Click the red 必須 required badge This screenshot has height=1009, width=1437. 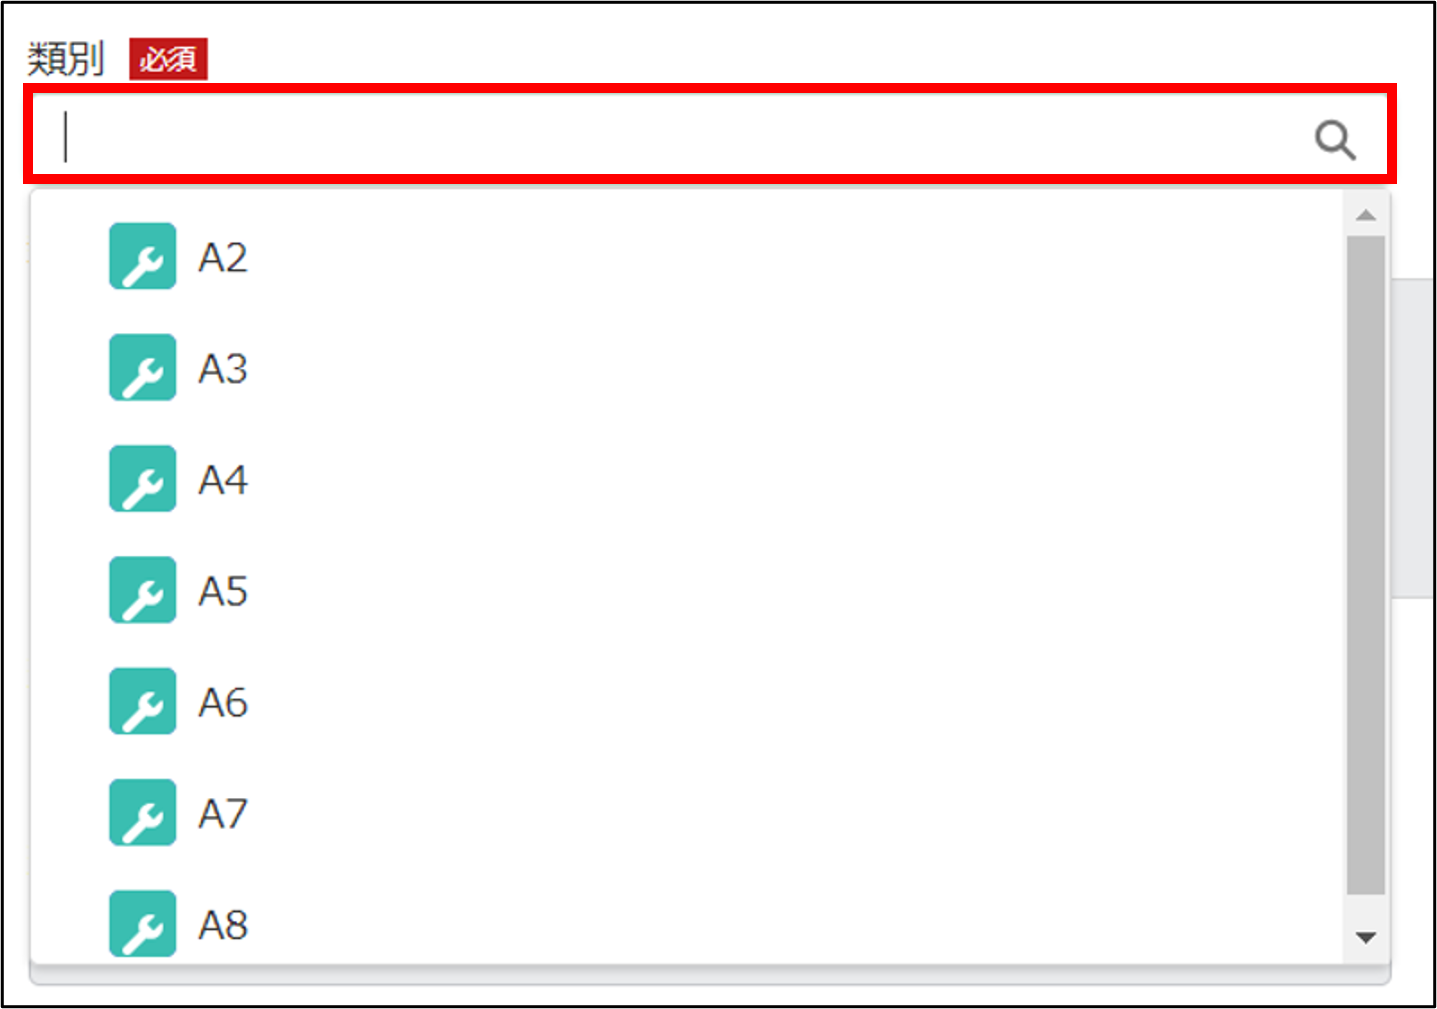click(x=168, y=59)
